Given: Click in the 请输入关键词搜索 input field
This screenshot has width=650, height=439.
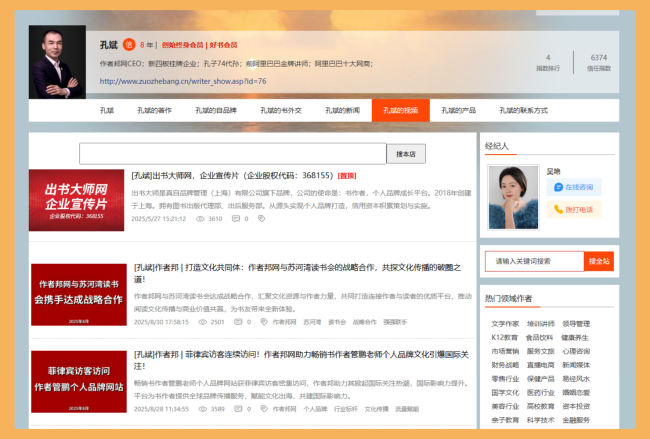Looking at the screenshot, I should pos(533,261).
